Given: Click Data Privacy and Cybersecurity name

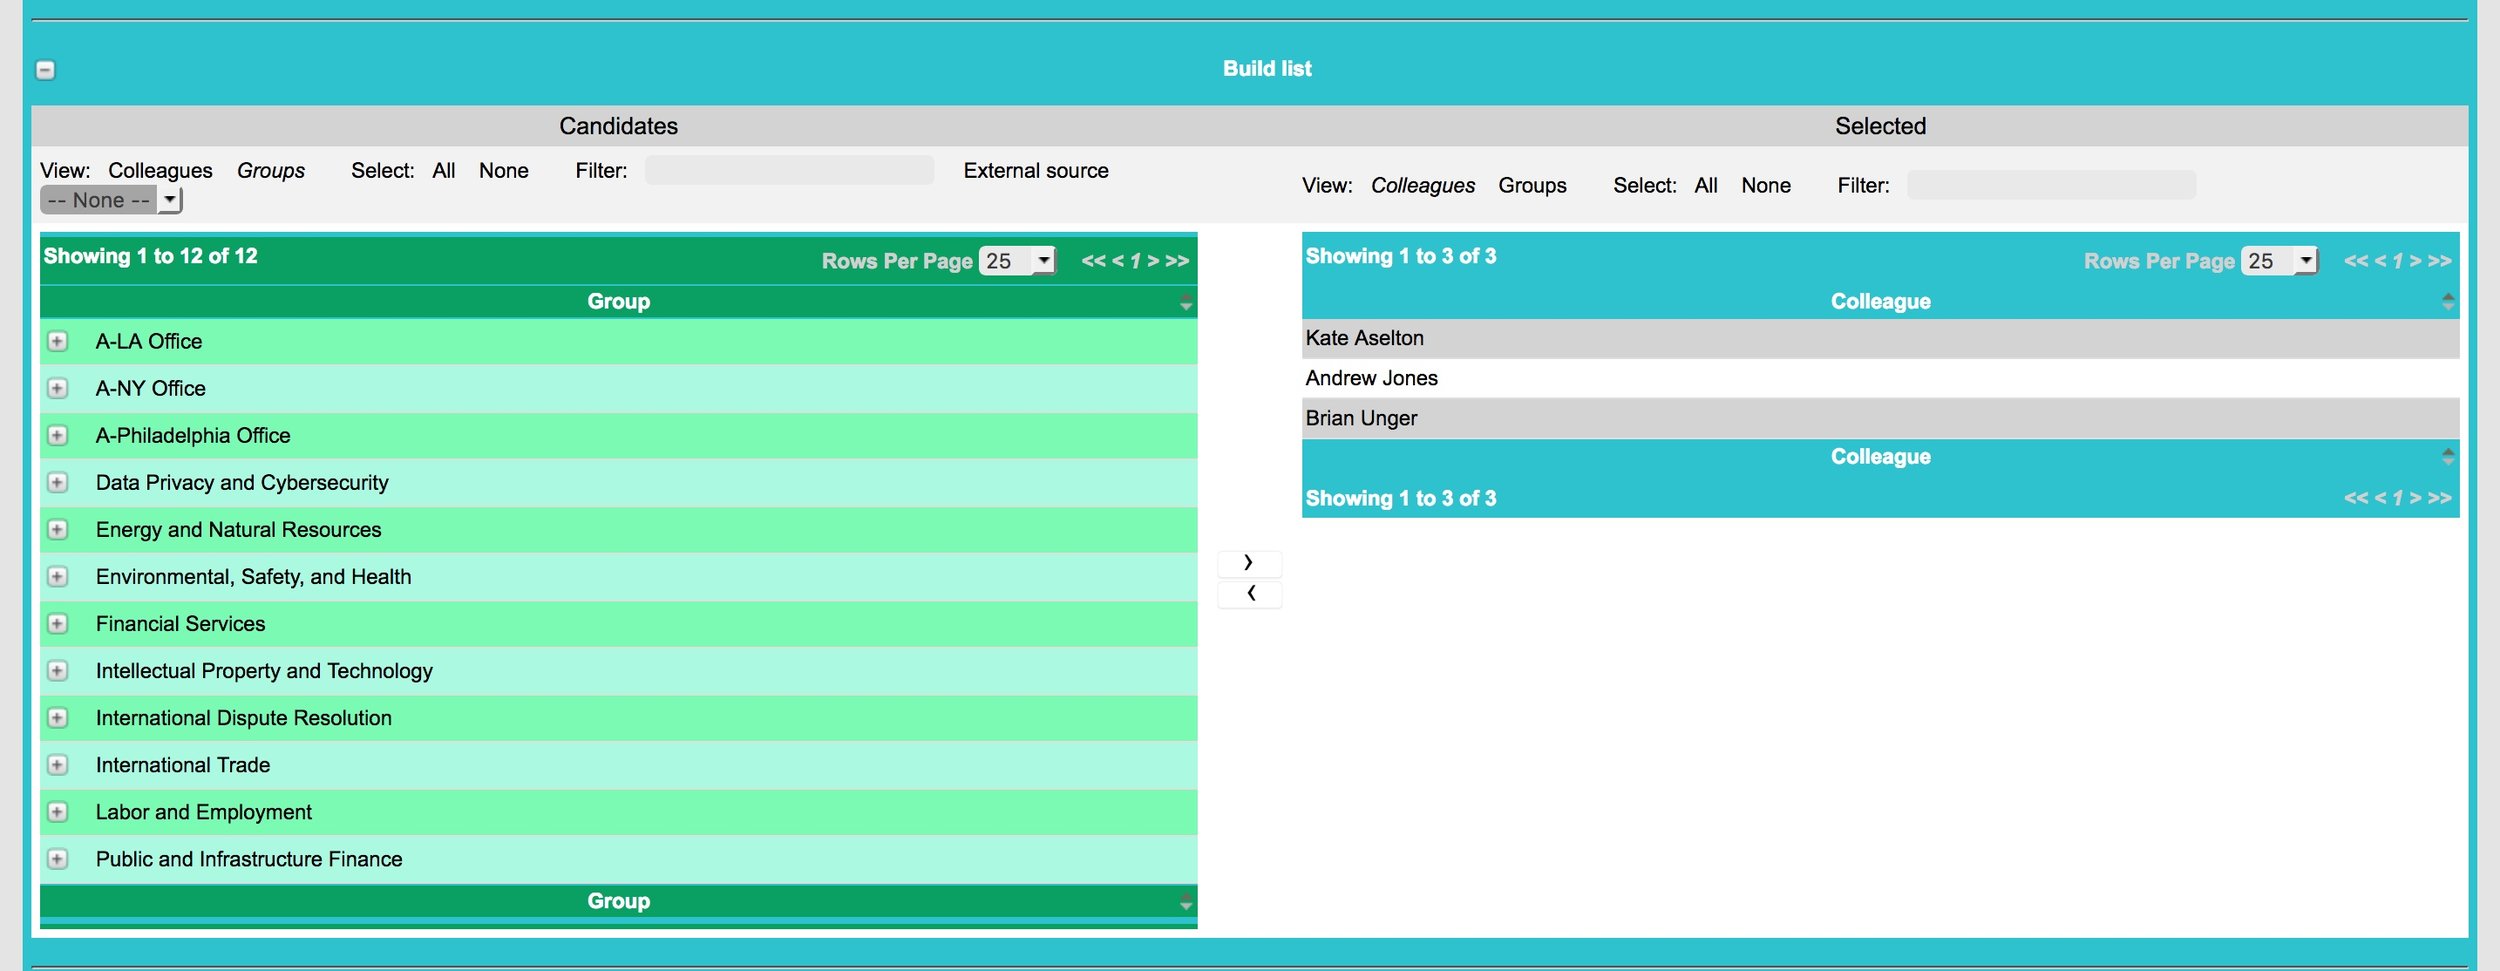Looking at the screenshot, I should pos(242,483).
